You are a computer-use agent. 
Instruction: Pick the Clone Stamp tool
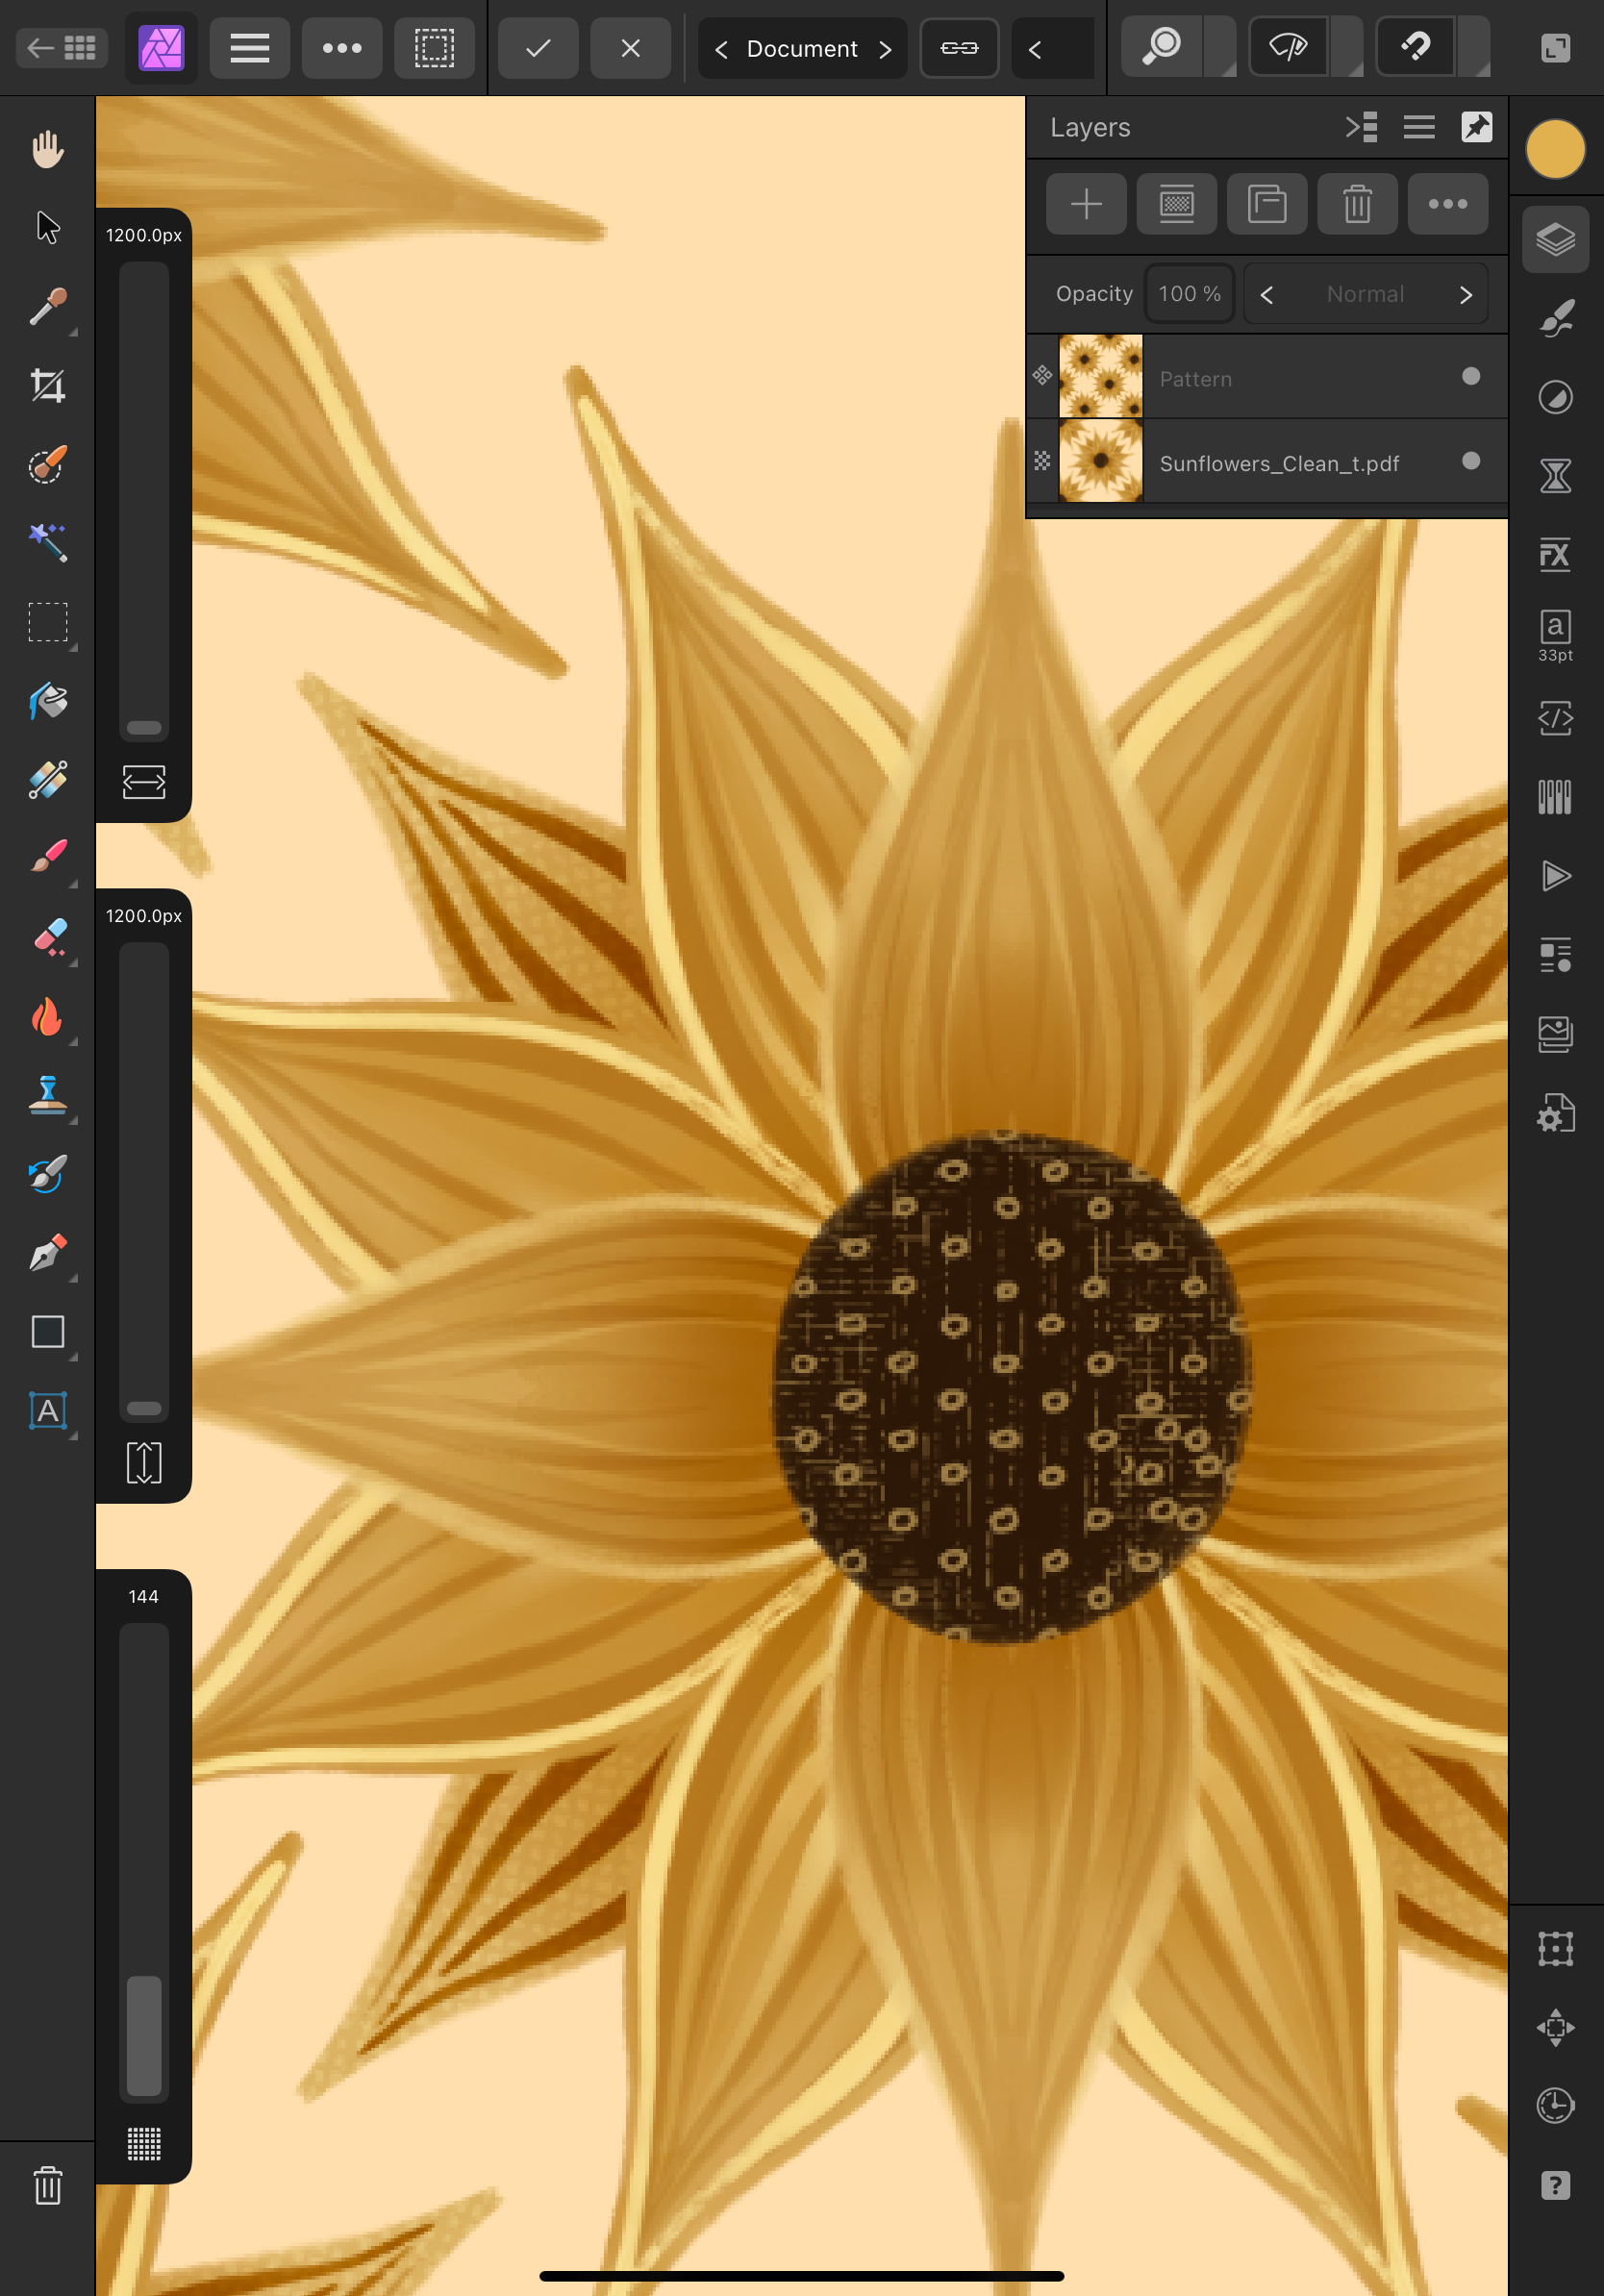pos(47,1095)
